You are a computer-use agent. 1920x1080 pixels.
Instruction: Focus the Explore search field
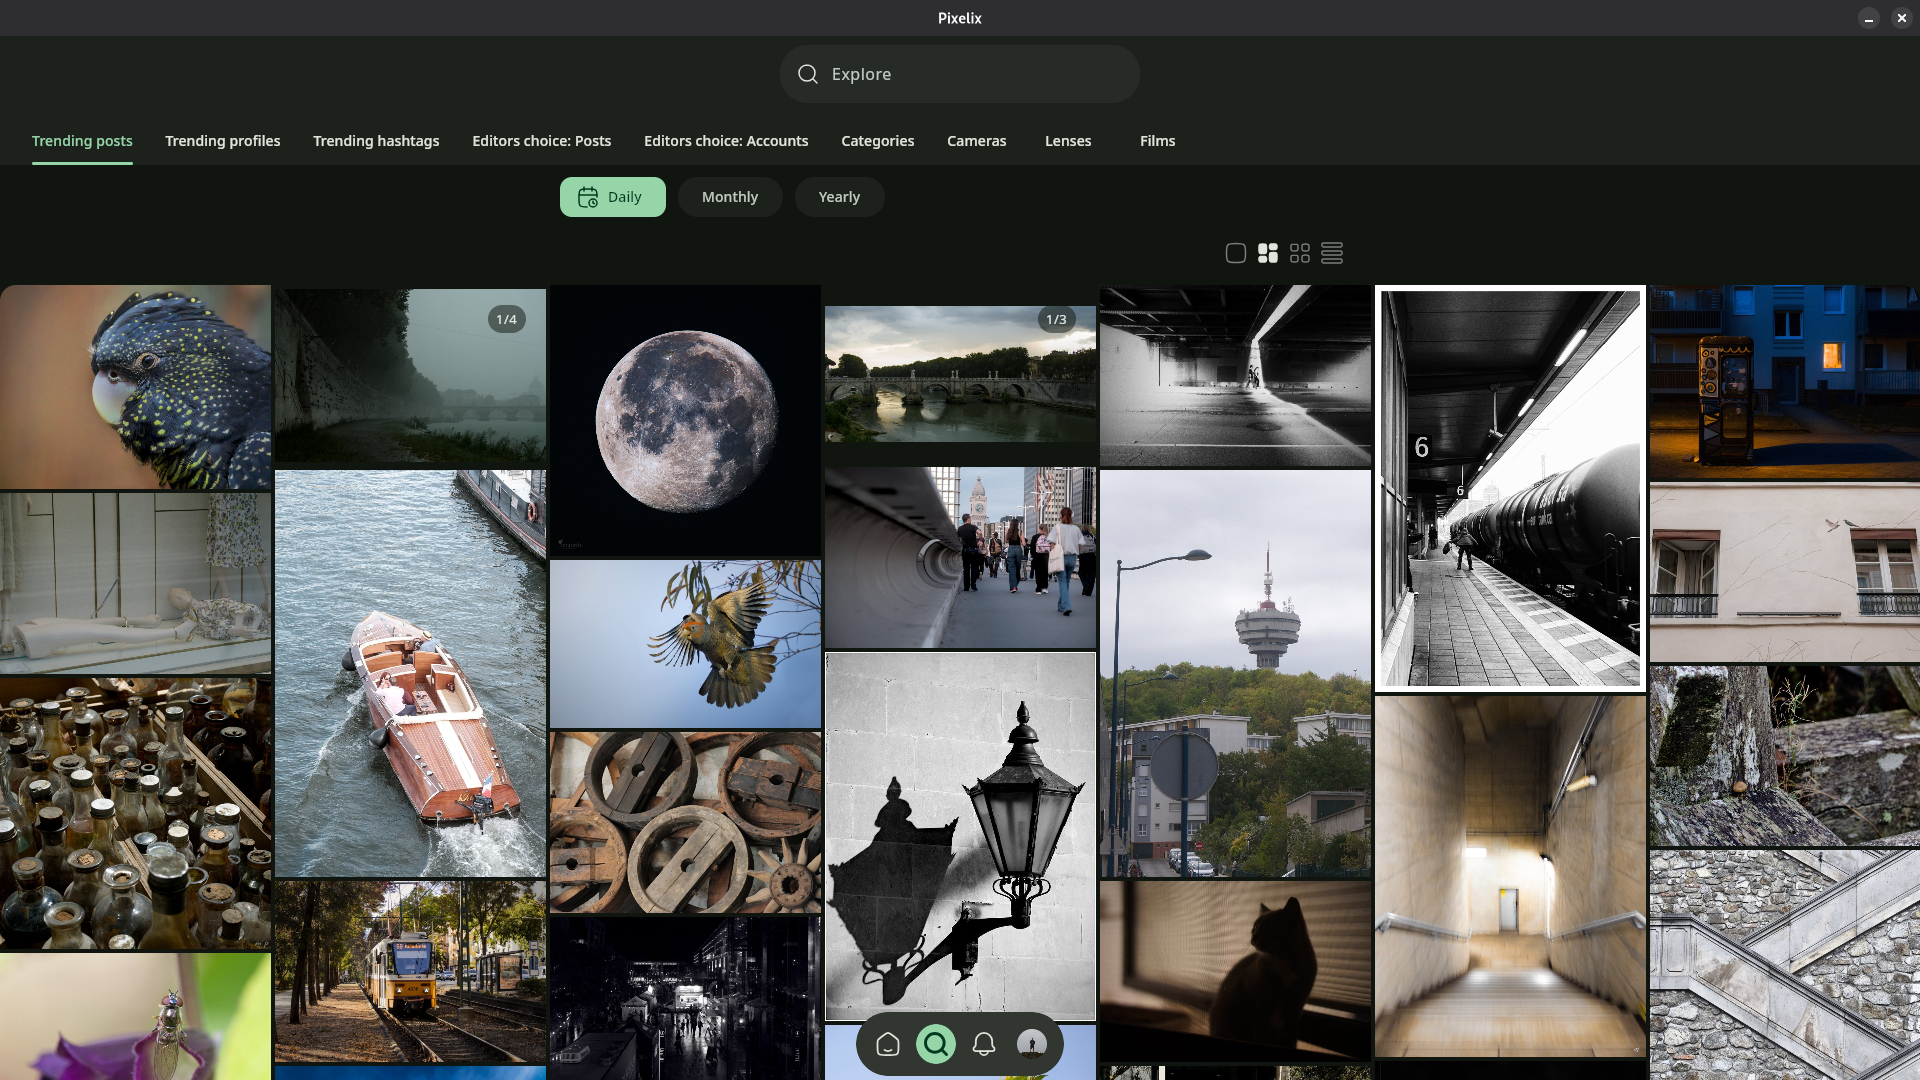click(x=960, y=74)
